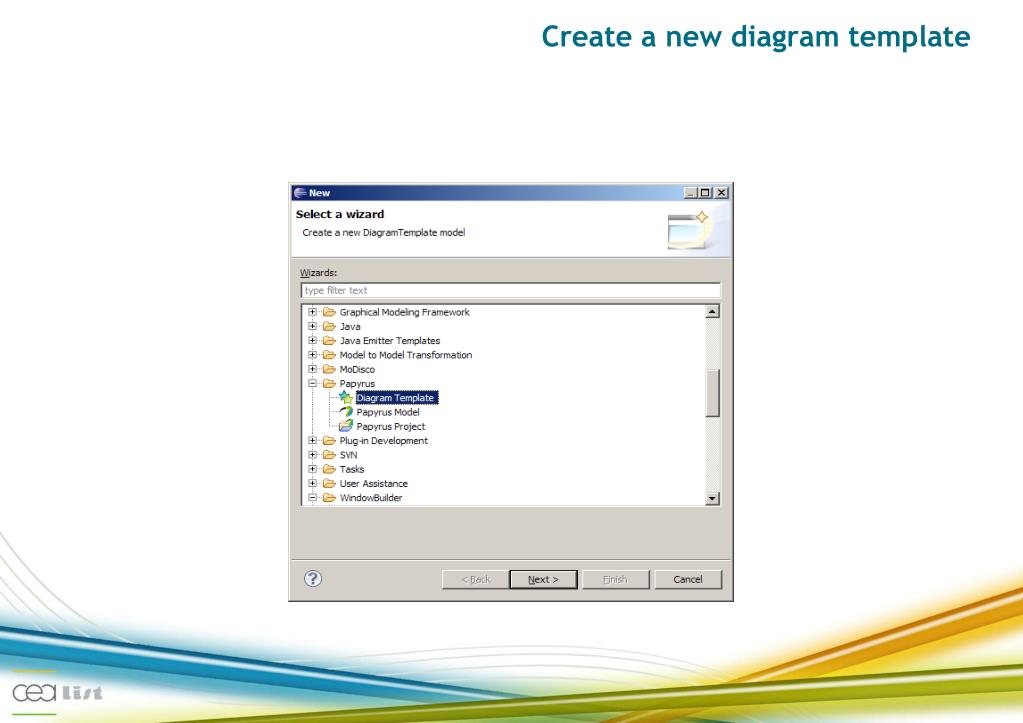Open the help question mark icon

pyautogui.click(x=313, y=578)
